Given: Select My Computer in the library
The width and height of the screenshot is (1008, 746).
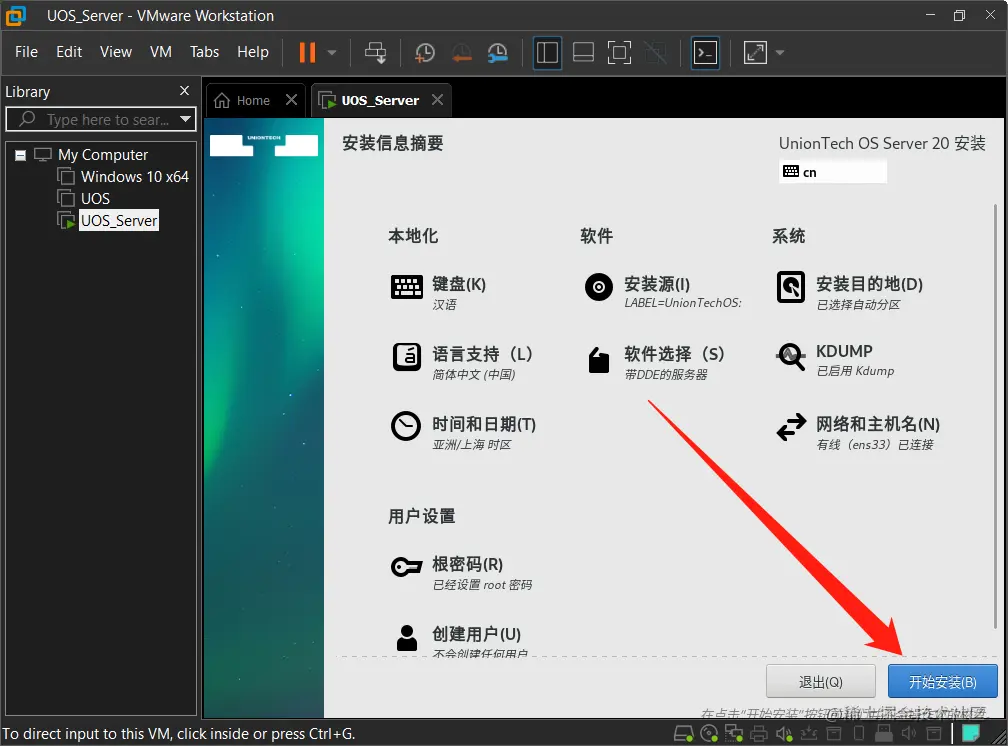Looking at the screenshot, I should [x=102, y=155].
